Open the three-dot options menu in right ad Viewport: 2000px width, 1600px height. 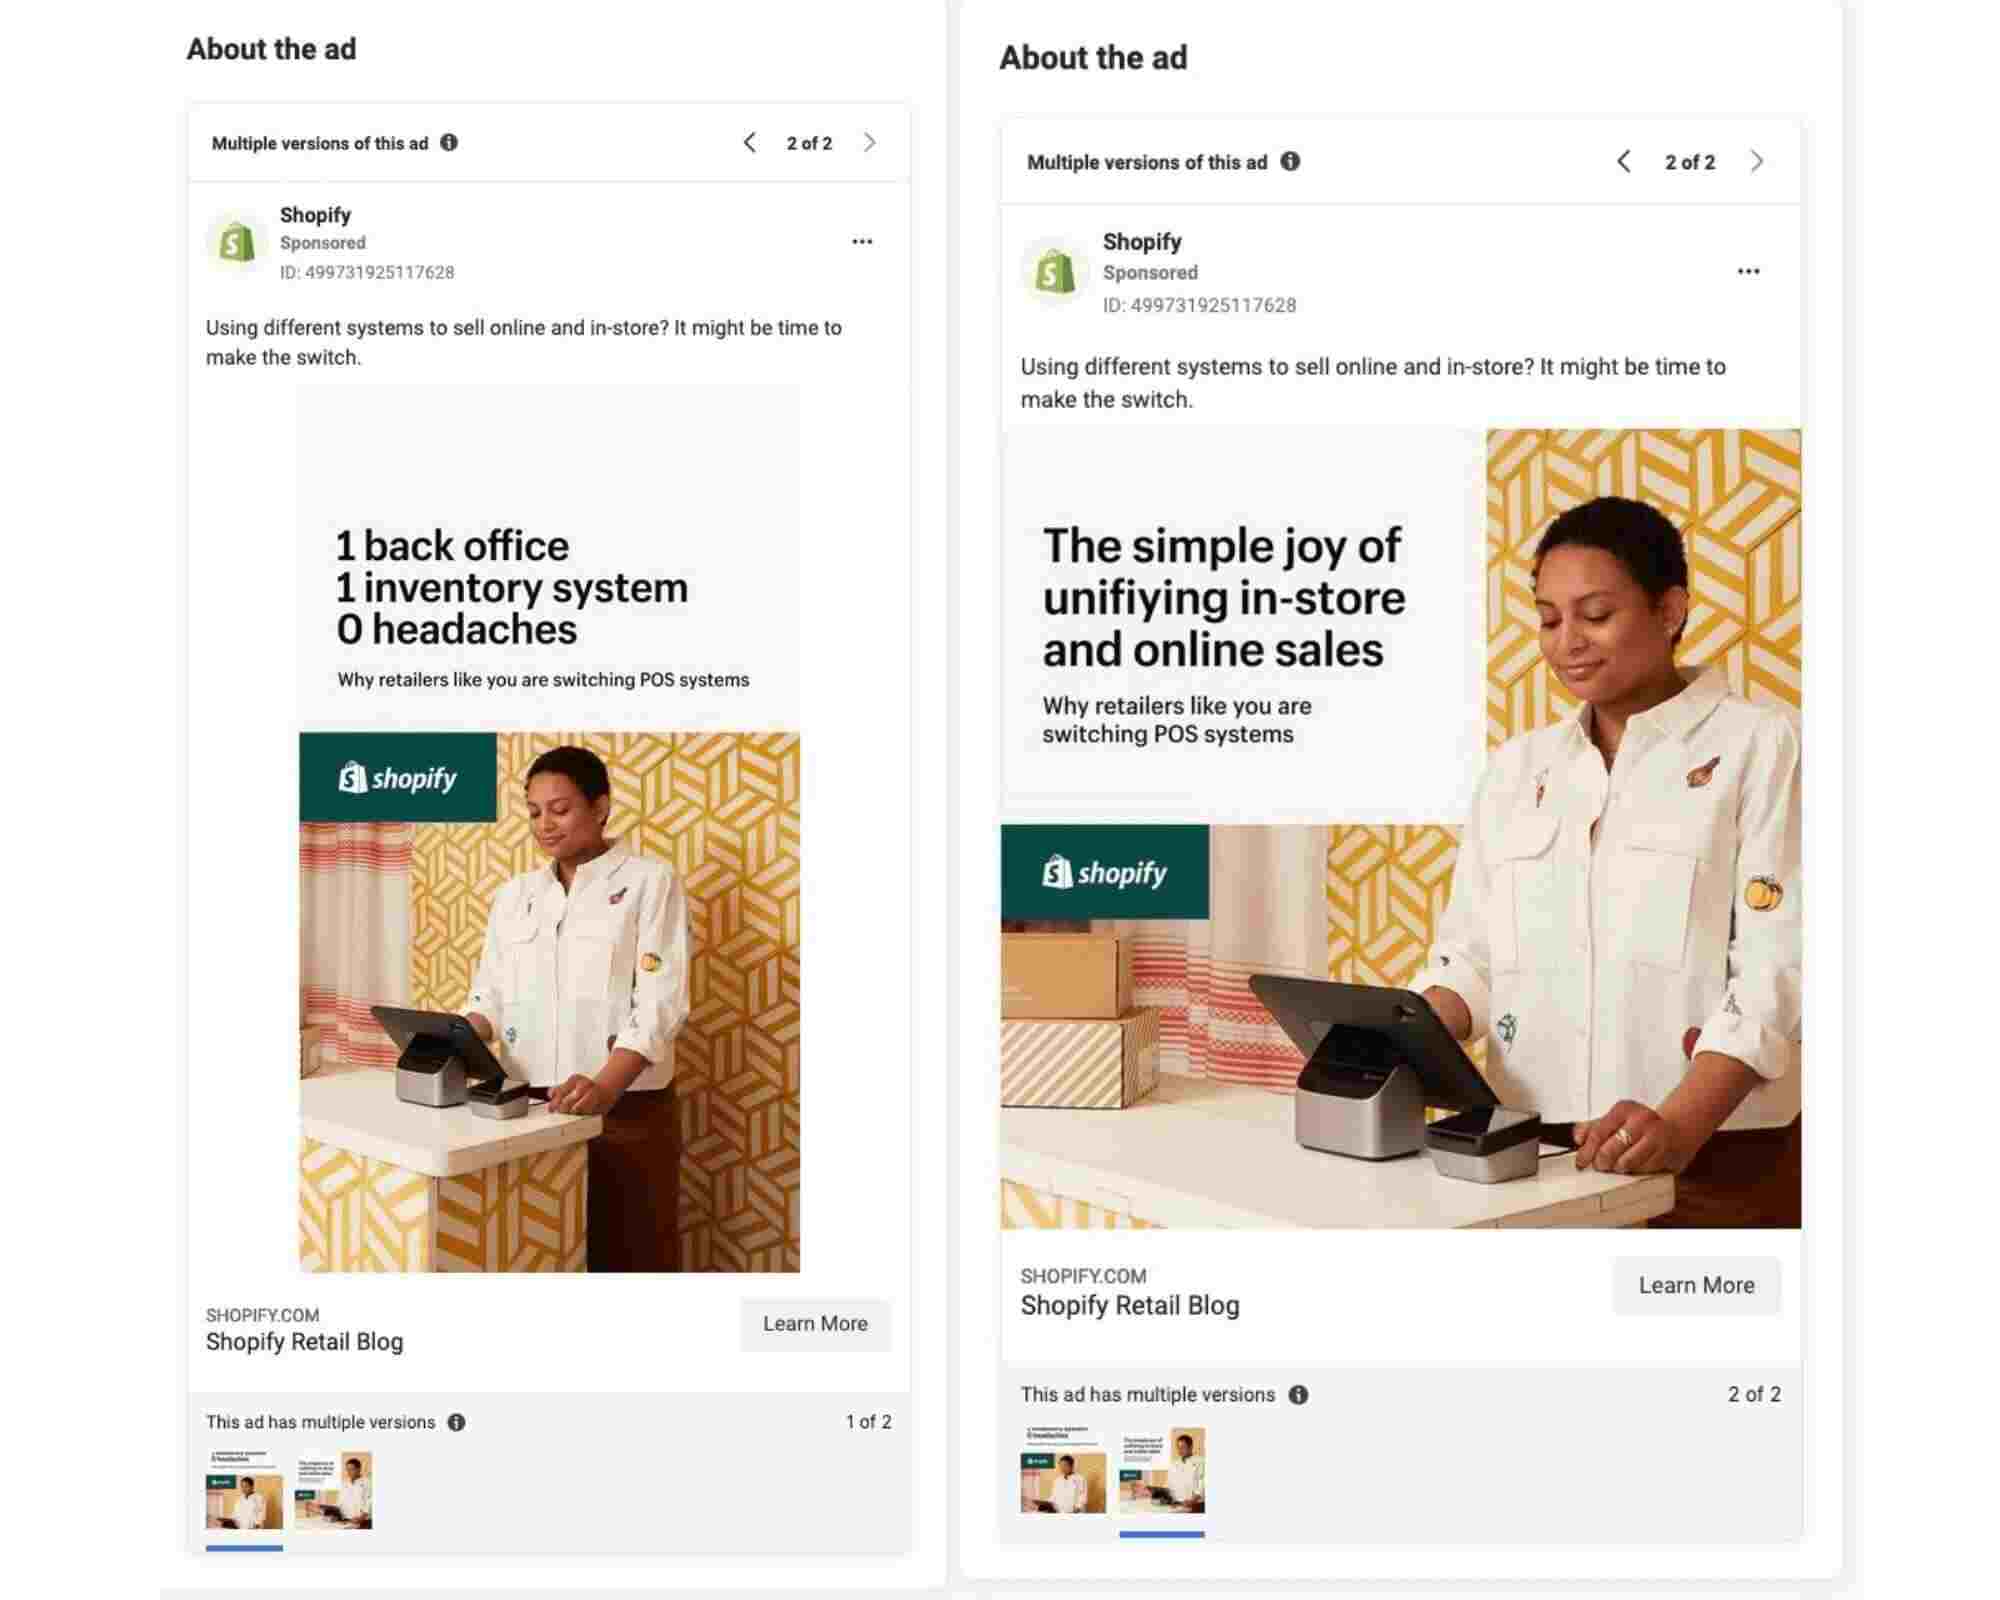(1748, 271)
